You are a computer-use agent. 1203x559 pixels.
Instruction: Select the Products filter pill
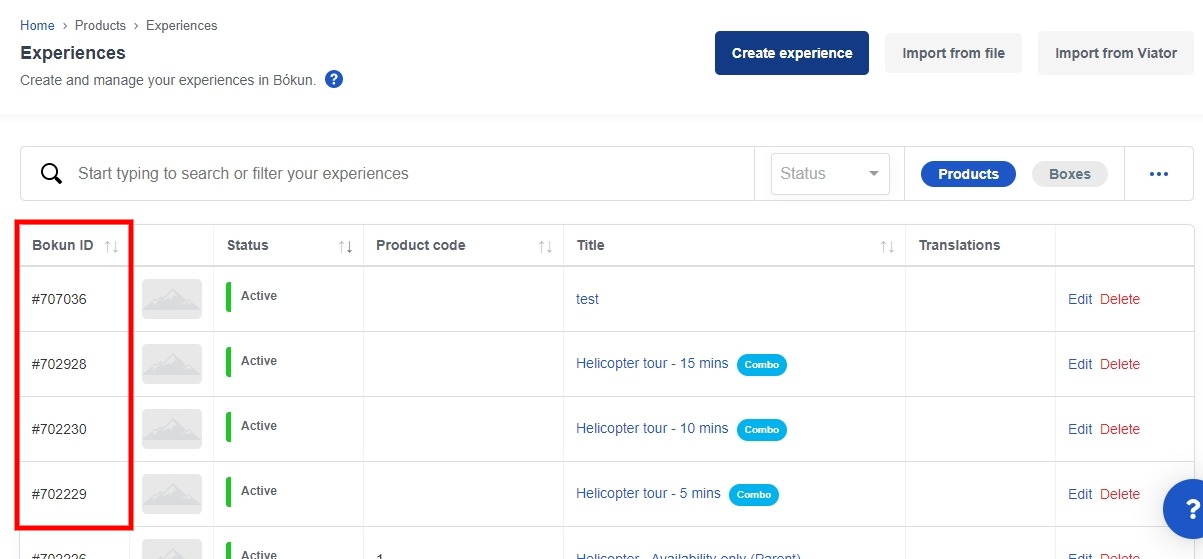pos(968,174)
